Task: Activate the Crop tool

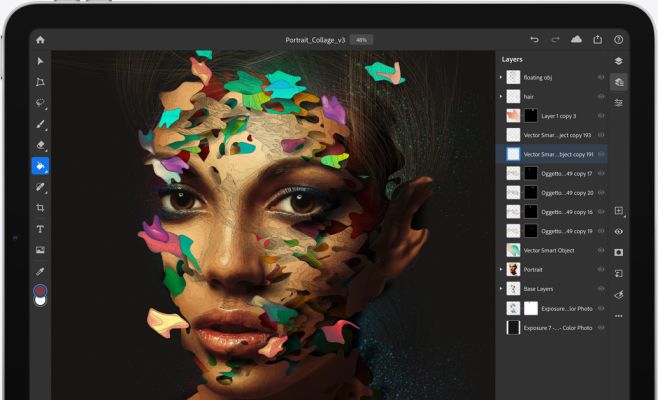Action: point(40,208)
